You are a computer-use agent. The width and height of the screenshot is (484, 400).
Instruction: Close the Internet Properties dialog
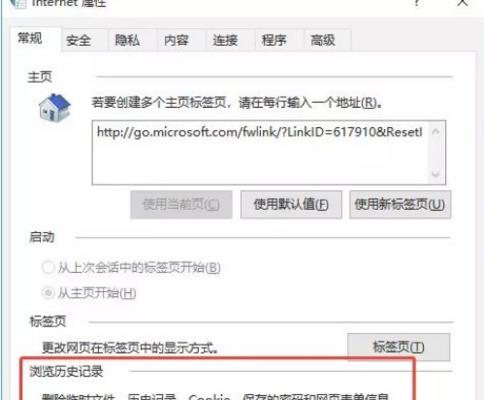click(463, 3)
